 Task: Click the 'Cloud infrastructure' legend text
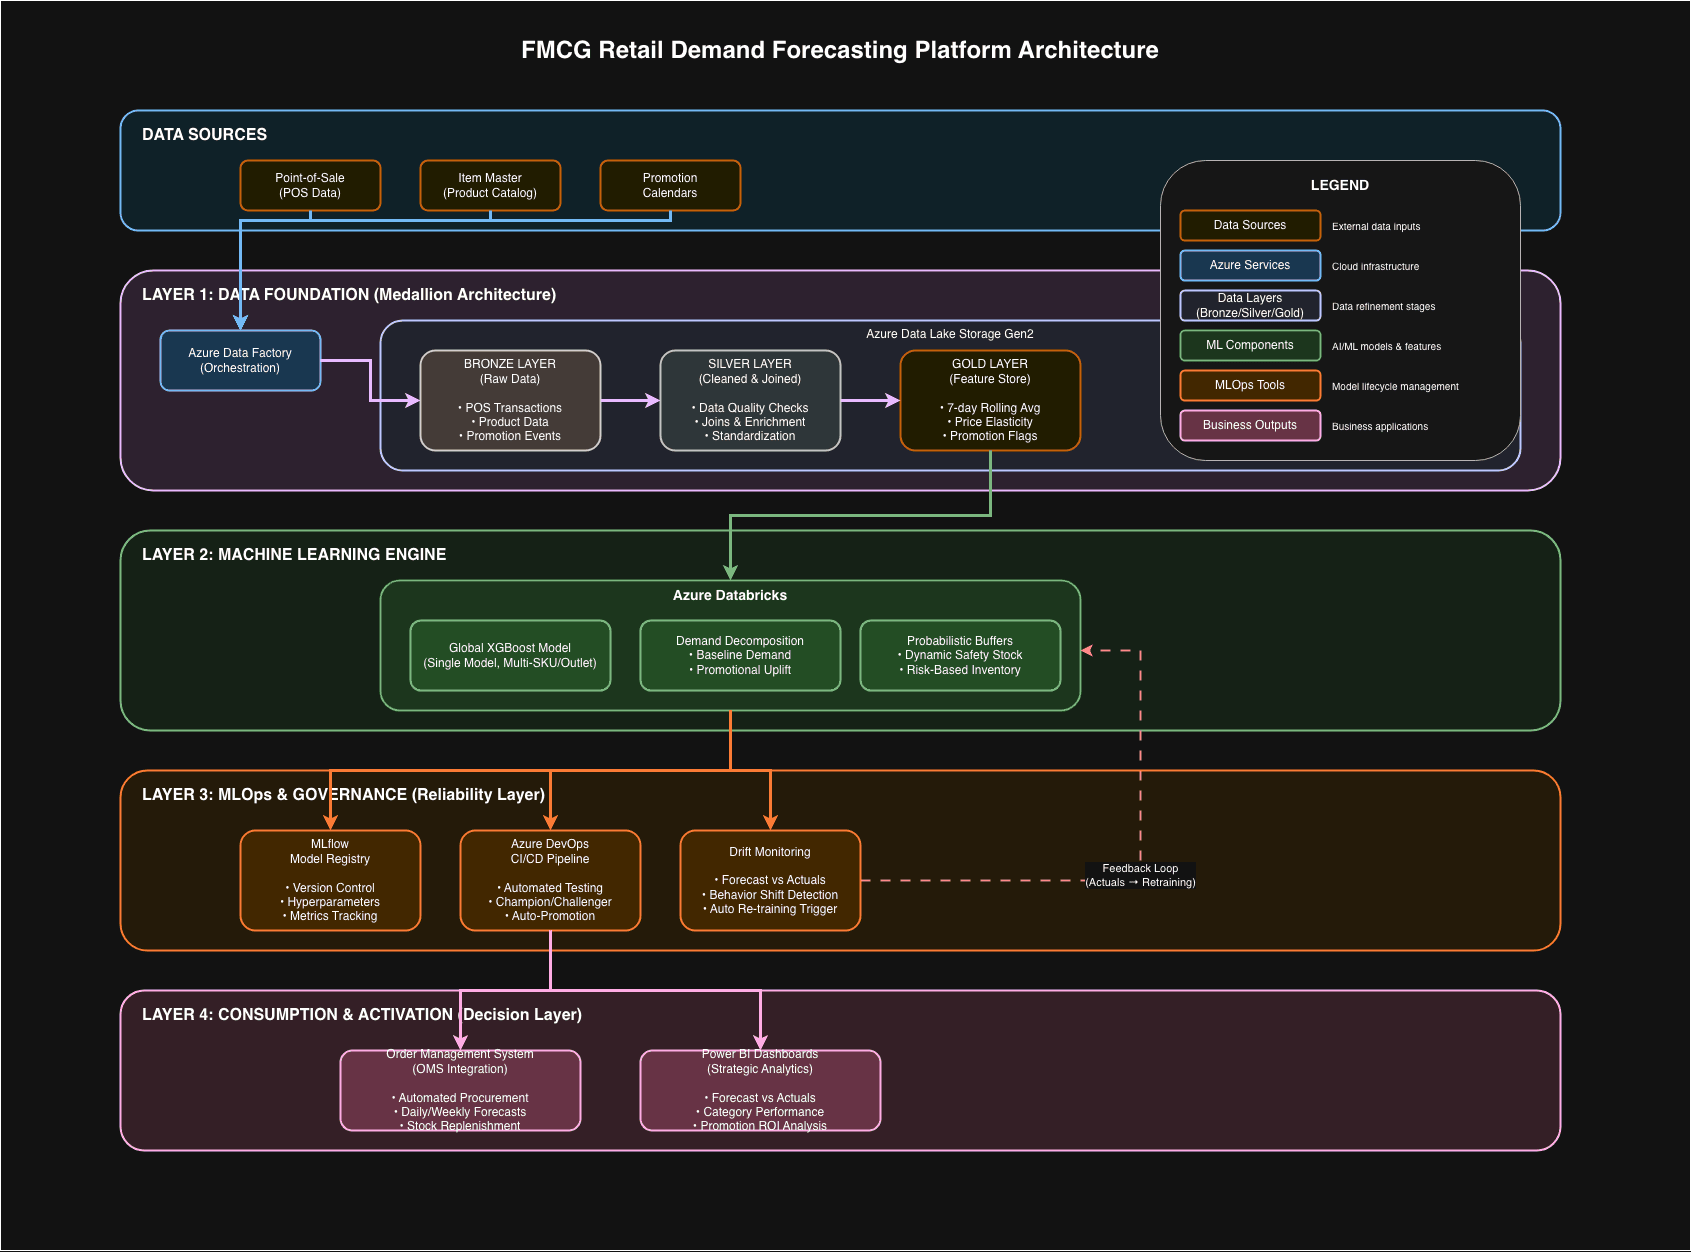pyautogui.click(x=1375, y=267)
